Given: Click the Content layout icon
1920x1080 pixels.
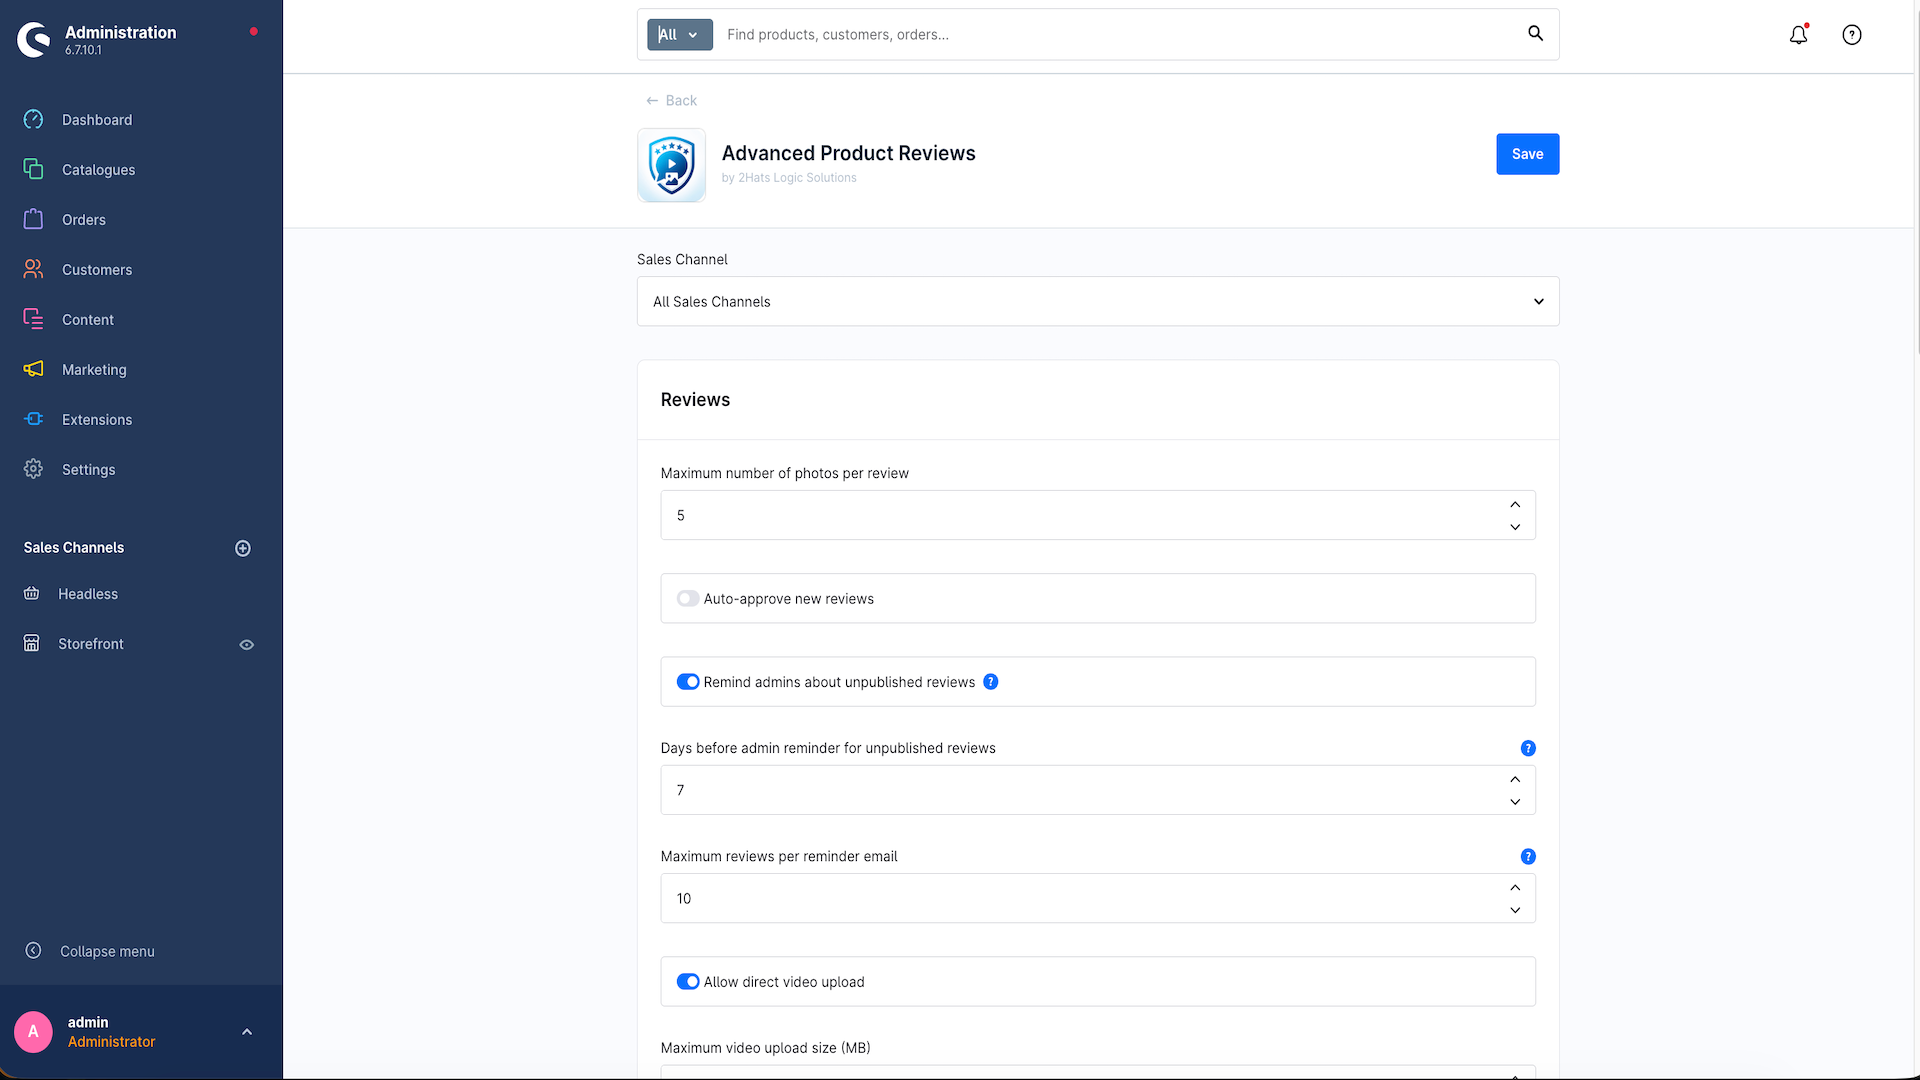Looking at the screenshot, I should click(33, 319).
